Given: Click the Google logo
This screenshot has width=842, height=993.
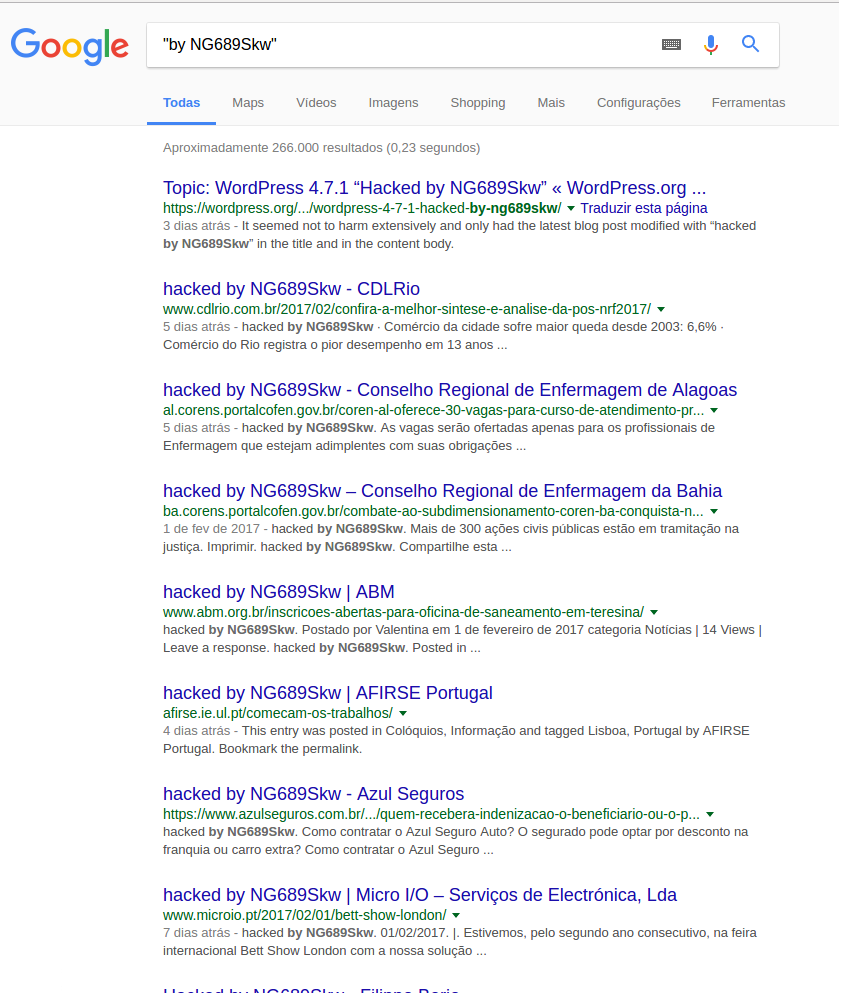Looking at the screenshot, I should click(70, 46).
